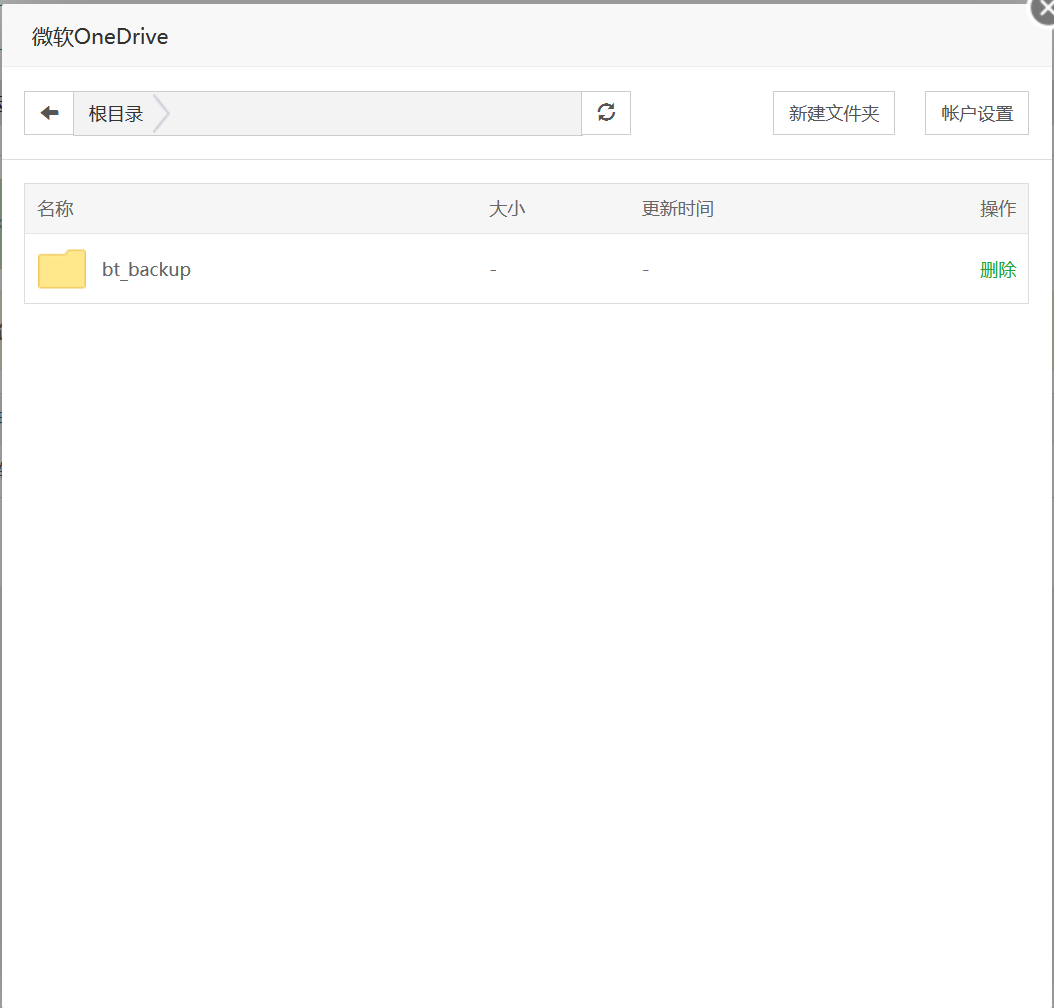Click the 大小 column header

[507, 208]
